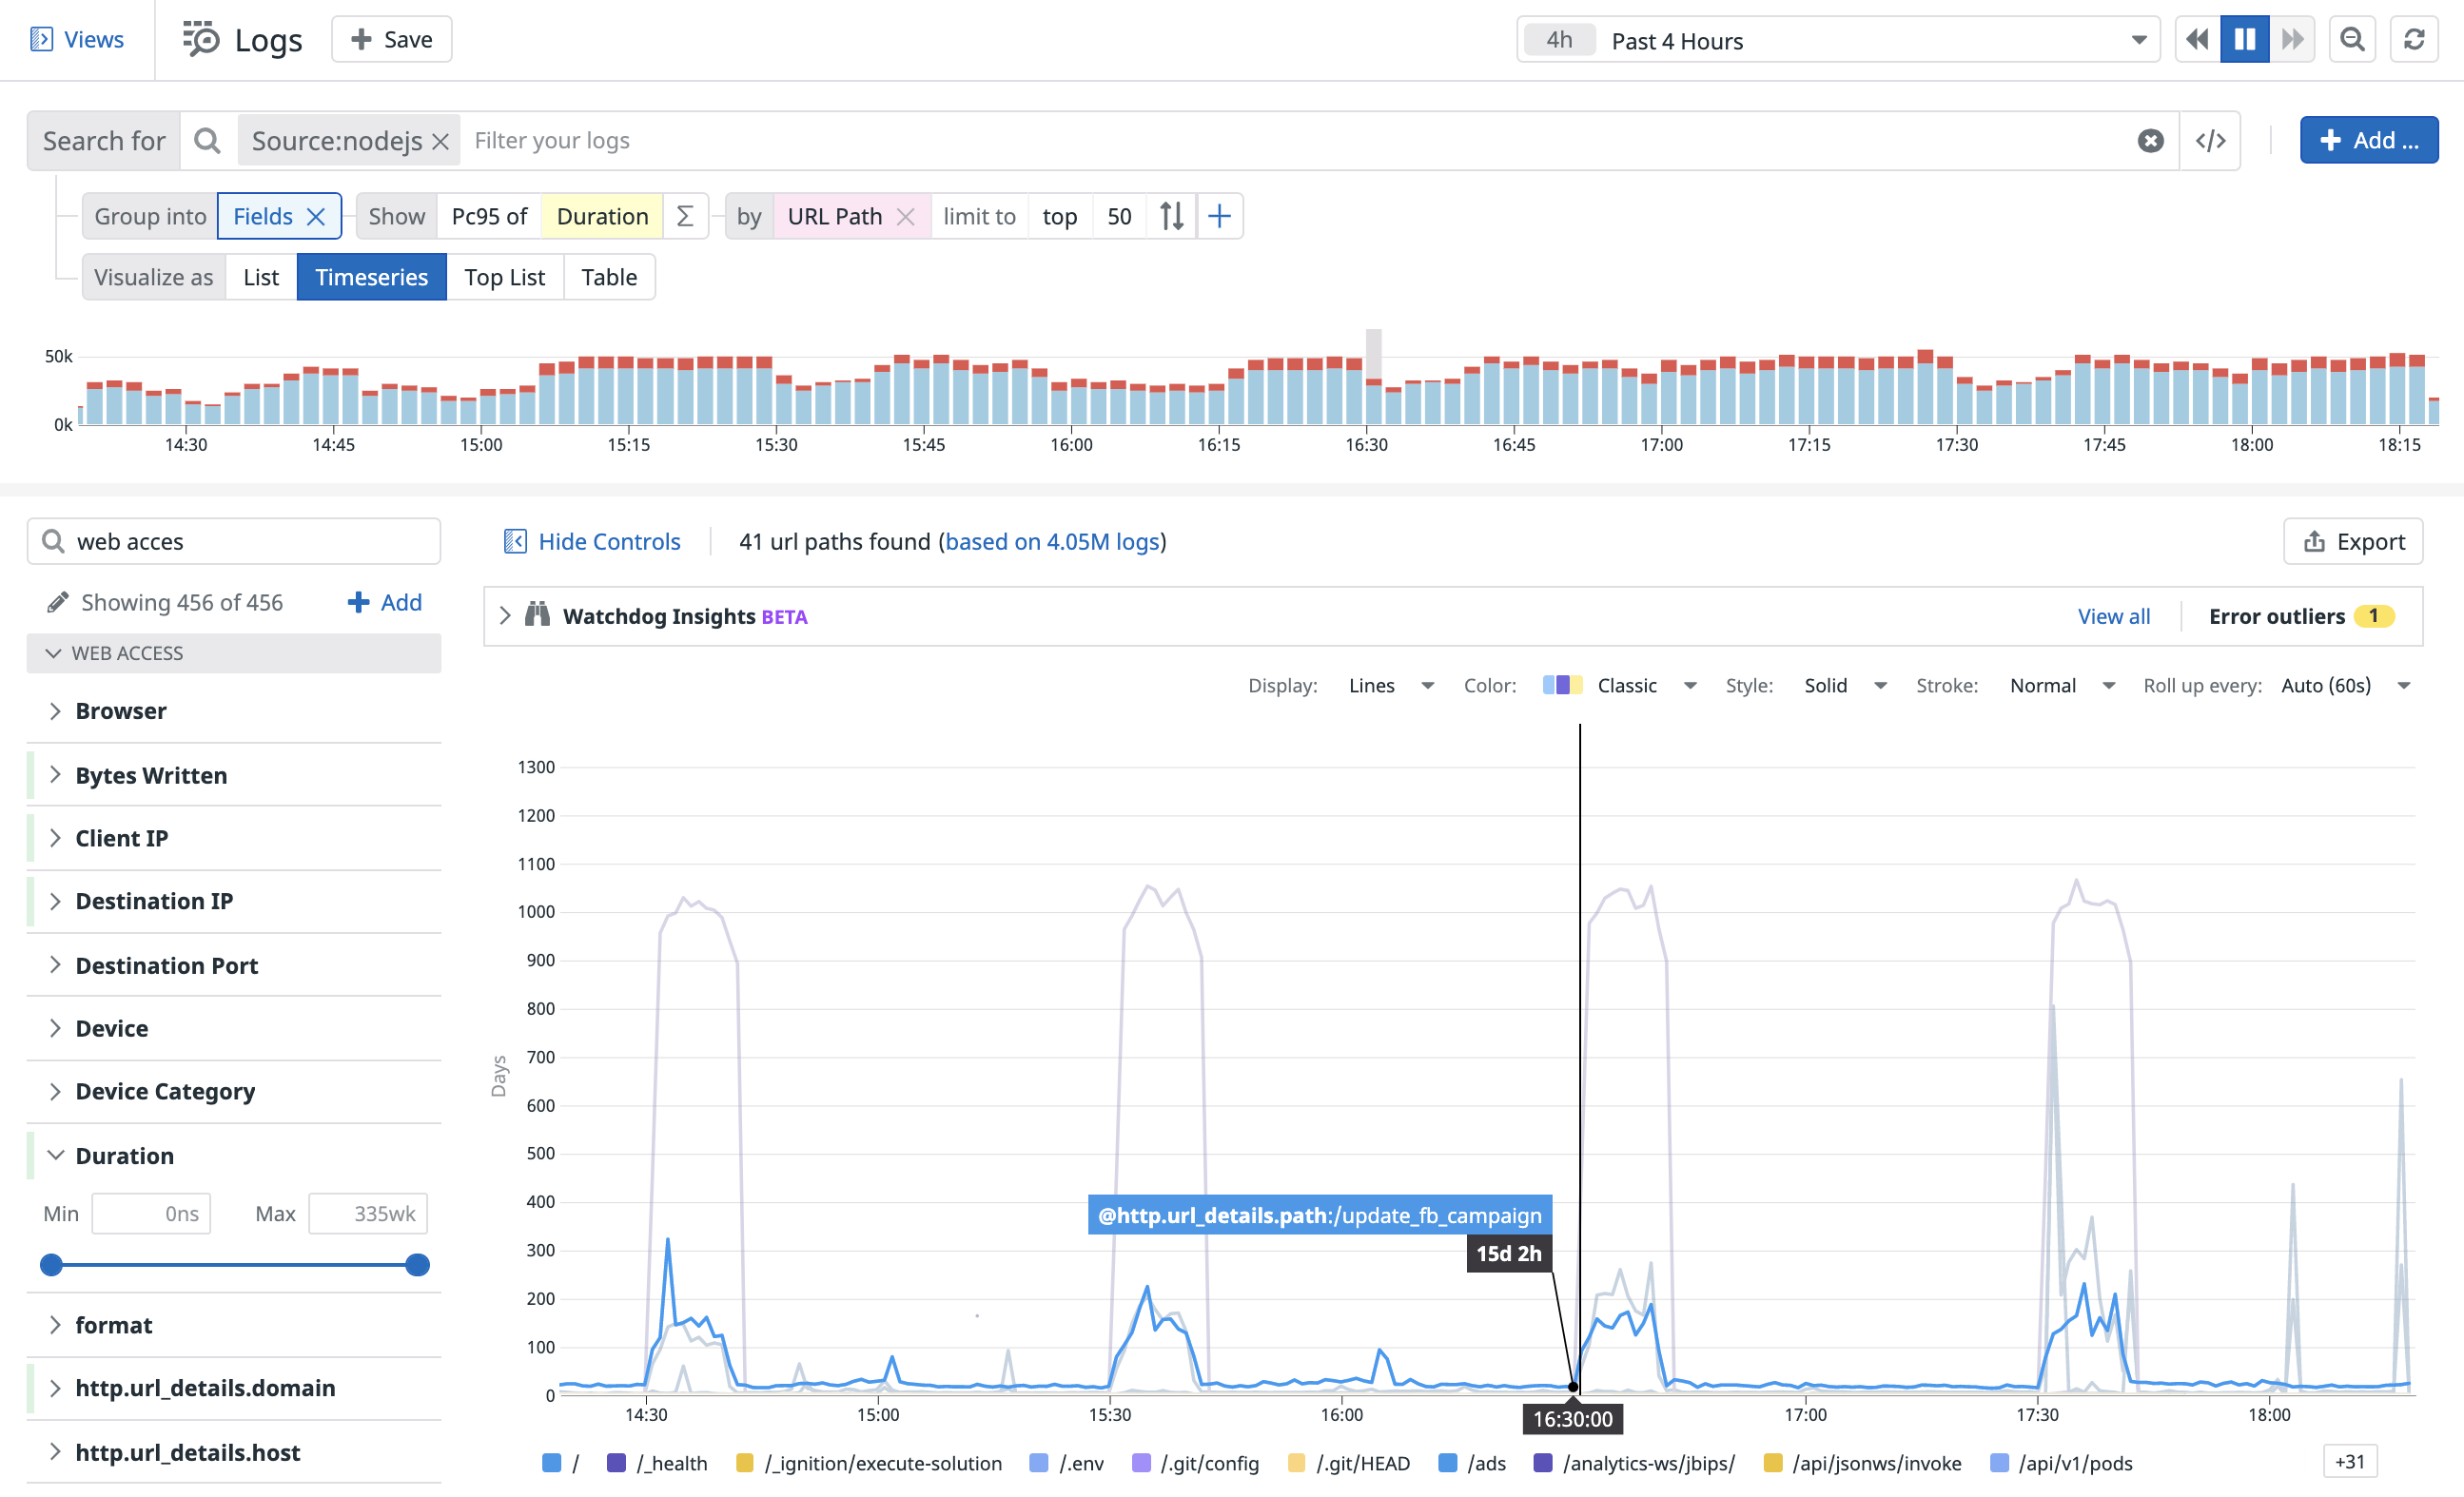Clear the filter query with the x icon
The height and width of the screenshot is (1497, 2464).
coord(2150,140)
